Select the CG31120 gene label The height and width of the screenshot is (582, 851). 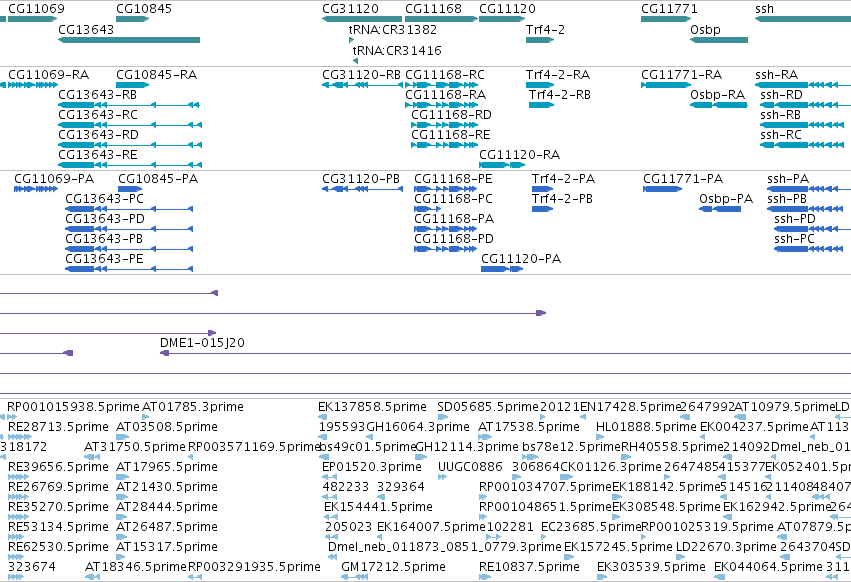pyautogui.click(x=350, y=9)
